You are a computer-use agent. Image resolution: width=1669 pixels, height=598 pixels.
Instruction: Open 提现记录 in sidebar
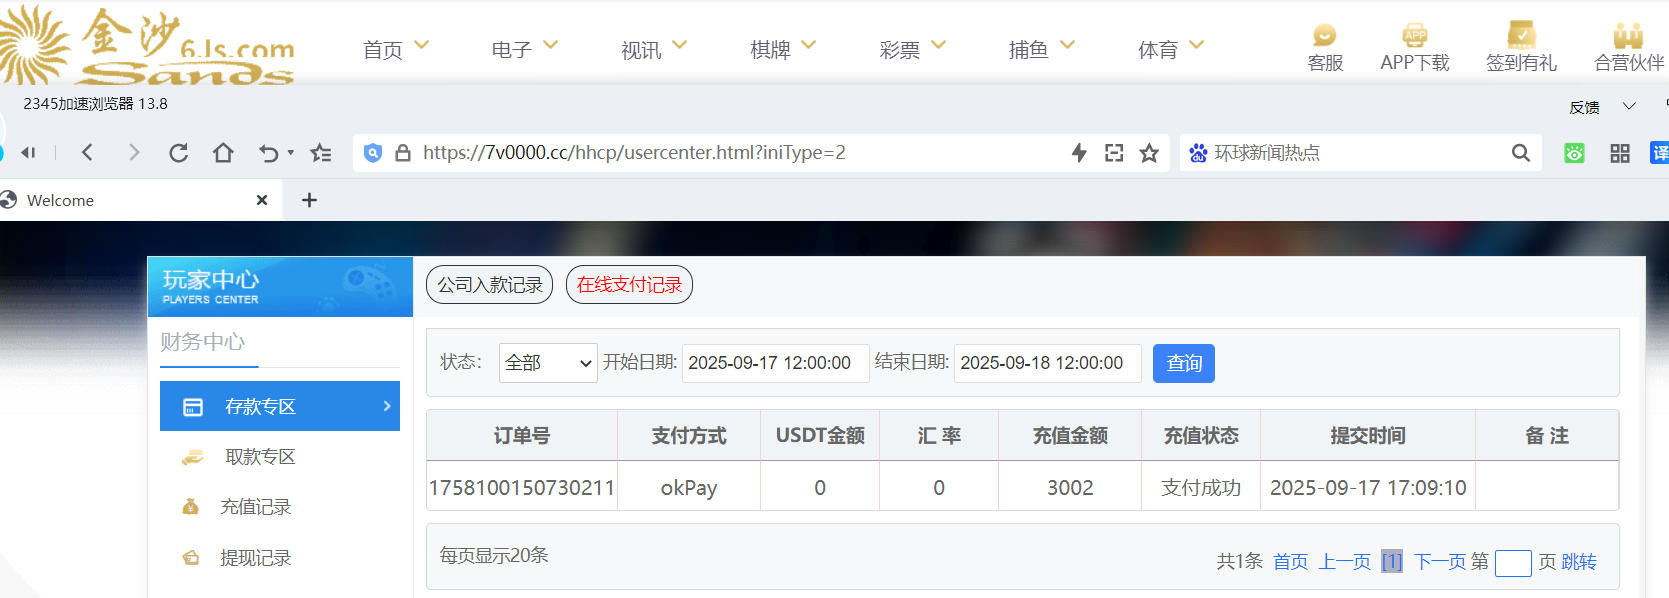(255, 558)
